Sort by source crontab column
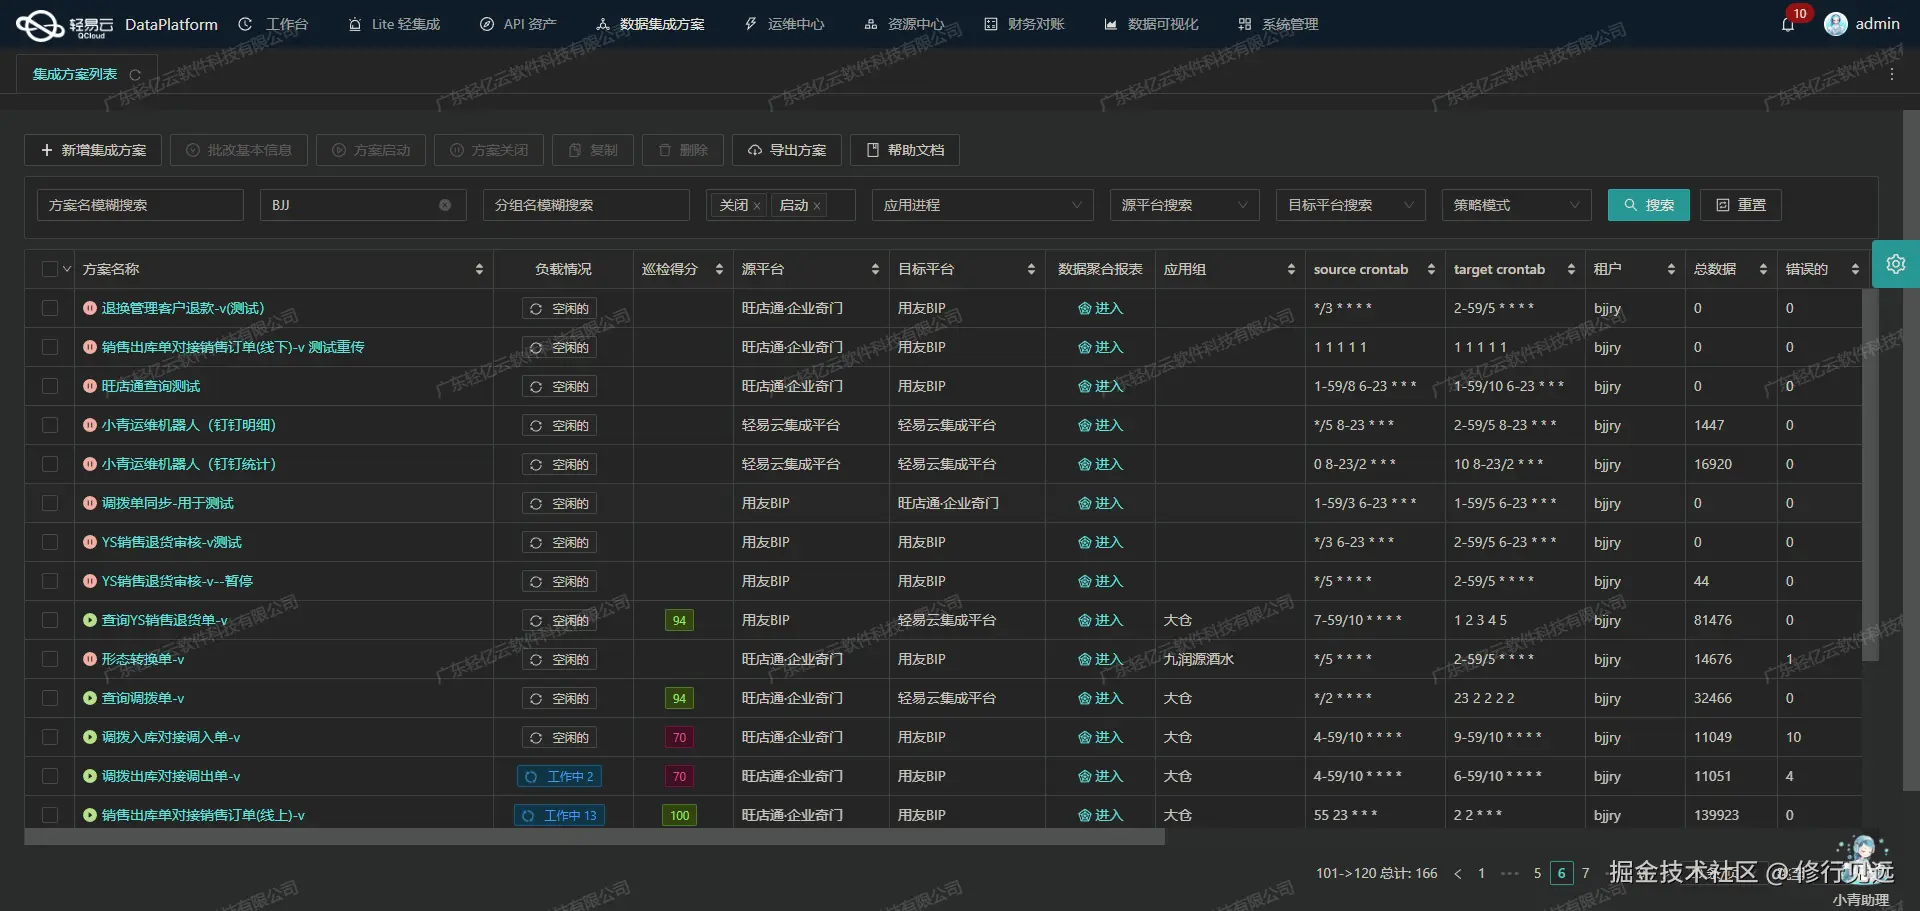1920x911 pixels. [x=1431, y=269]
